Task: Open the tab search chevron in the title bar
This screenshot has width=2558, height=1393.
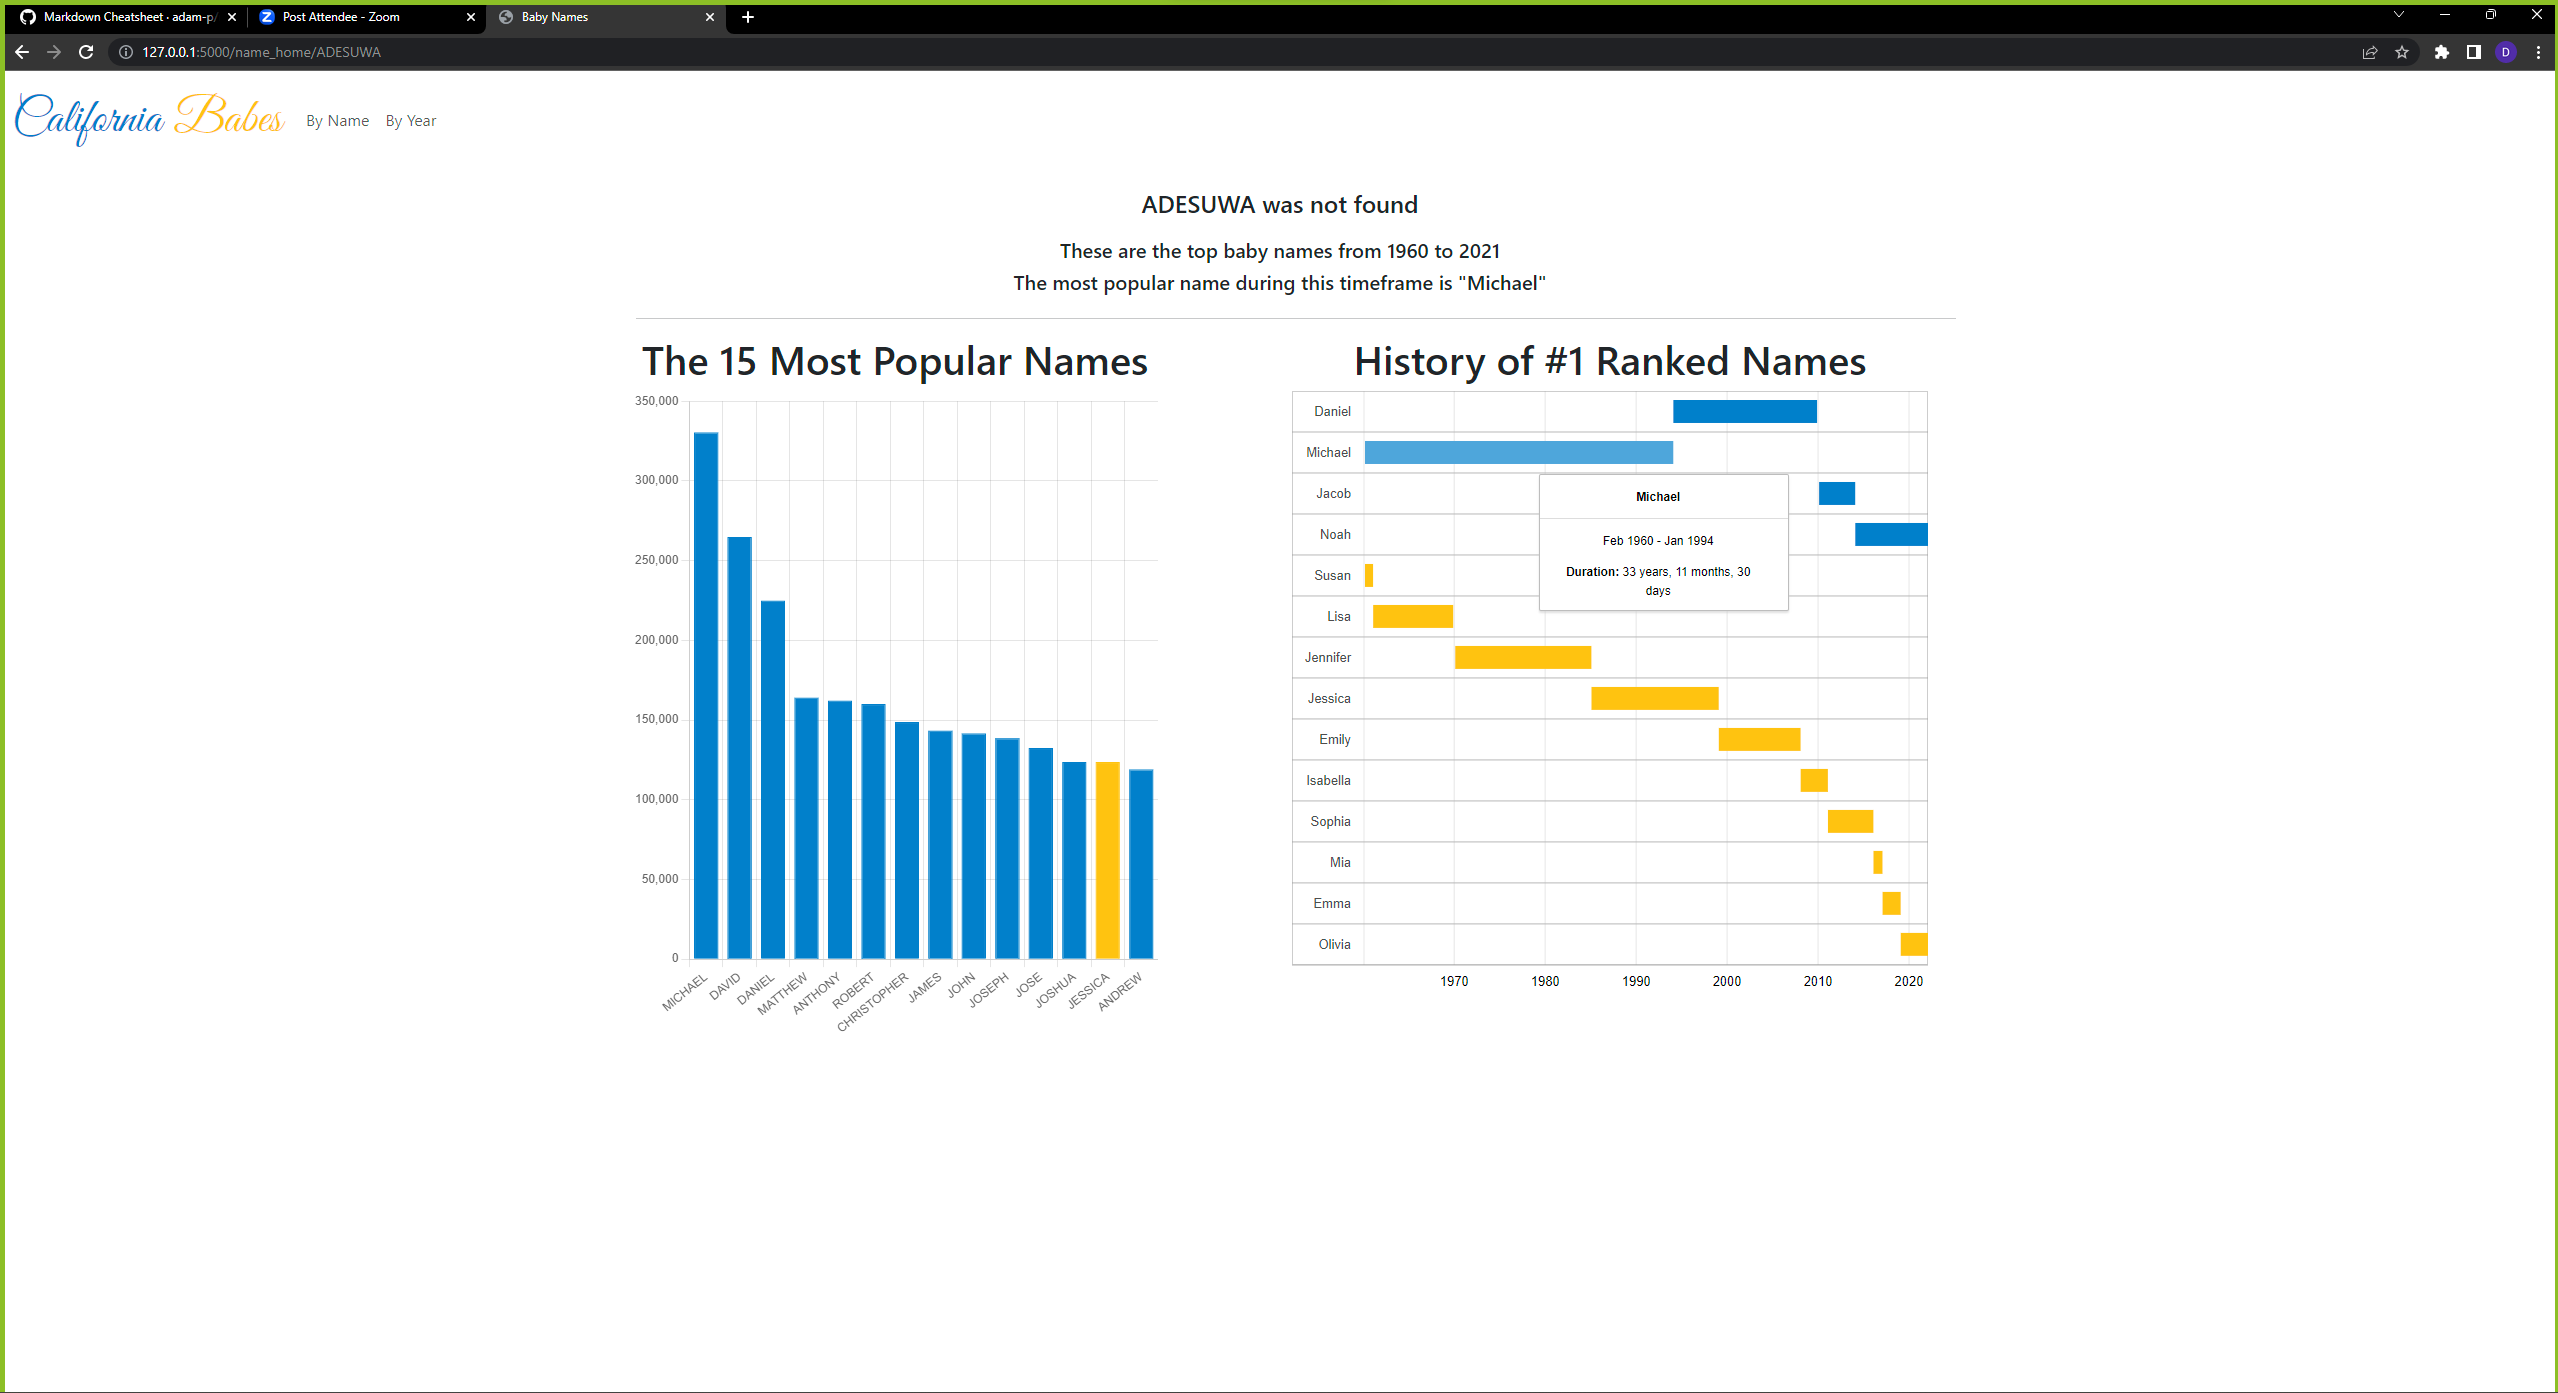Action: coord(2398,14)
